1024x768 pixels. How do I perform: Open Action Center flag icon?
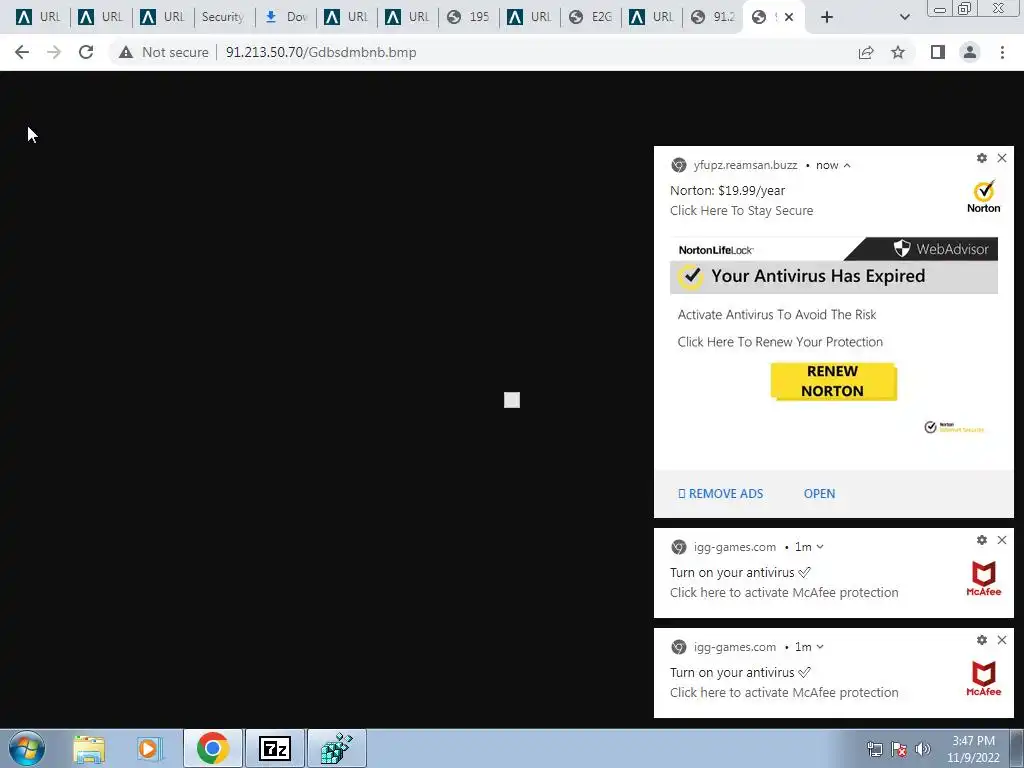point(899,749)
